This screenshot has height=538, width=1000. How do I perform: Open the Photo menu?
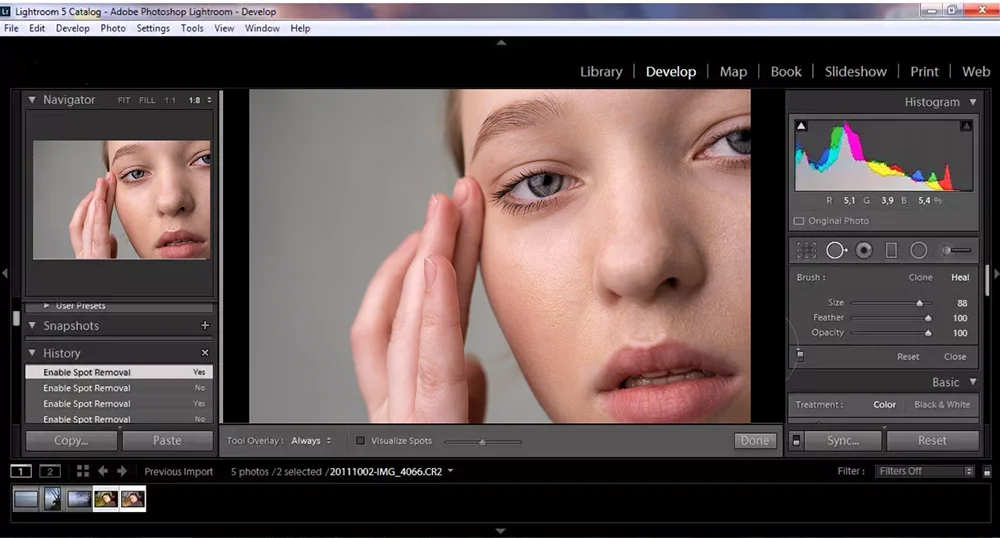[x=113, y=28]
